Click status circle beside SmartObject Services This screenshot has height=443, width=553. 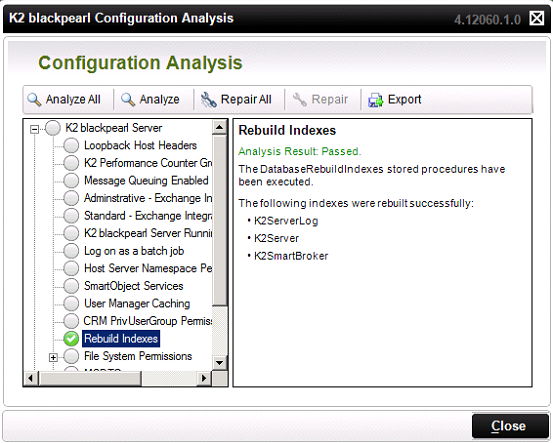pyautogui.click(x=71, y=286)
